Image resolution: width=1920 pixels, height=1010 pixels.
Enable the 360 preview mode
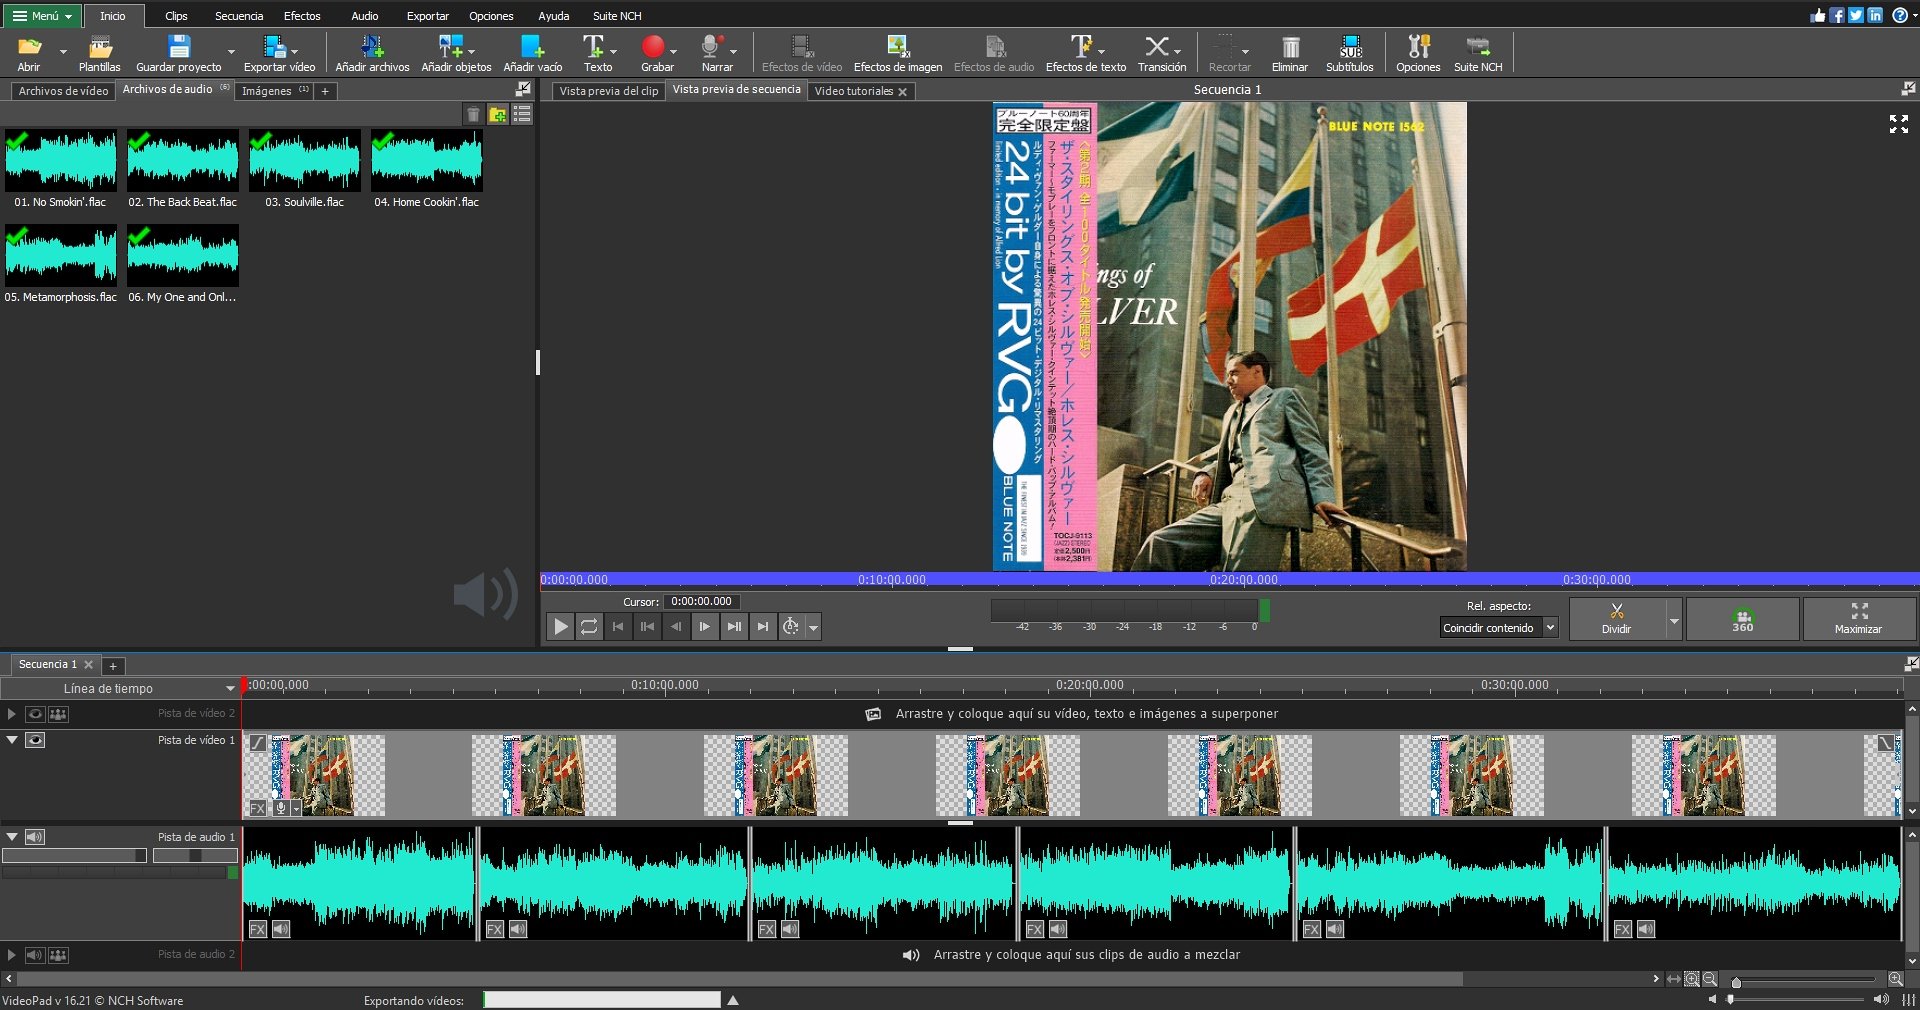1743,619
